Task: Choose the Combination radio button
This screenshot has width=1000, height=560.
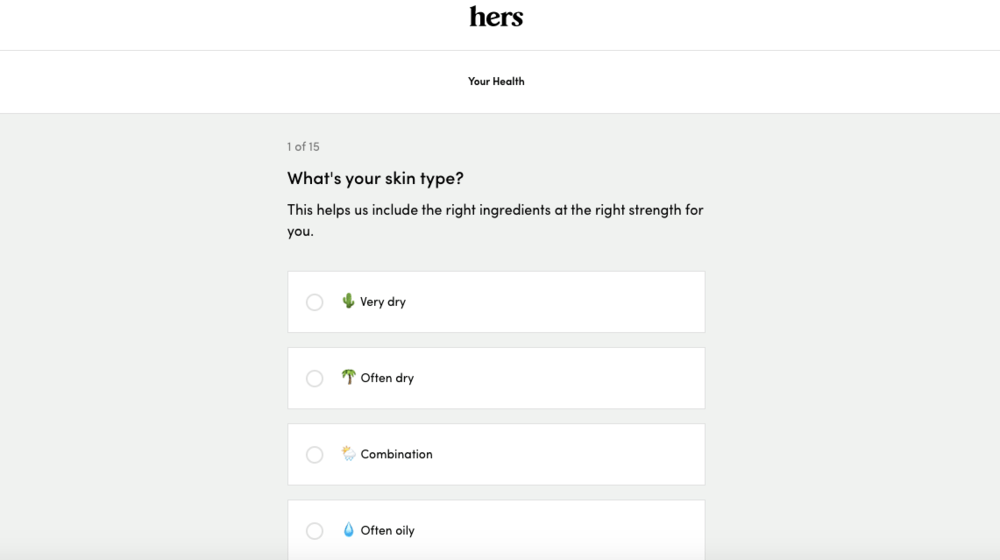Action: (315, 455)
